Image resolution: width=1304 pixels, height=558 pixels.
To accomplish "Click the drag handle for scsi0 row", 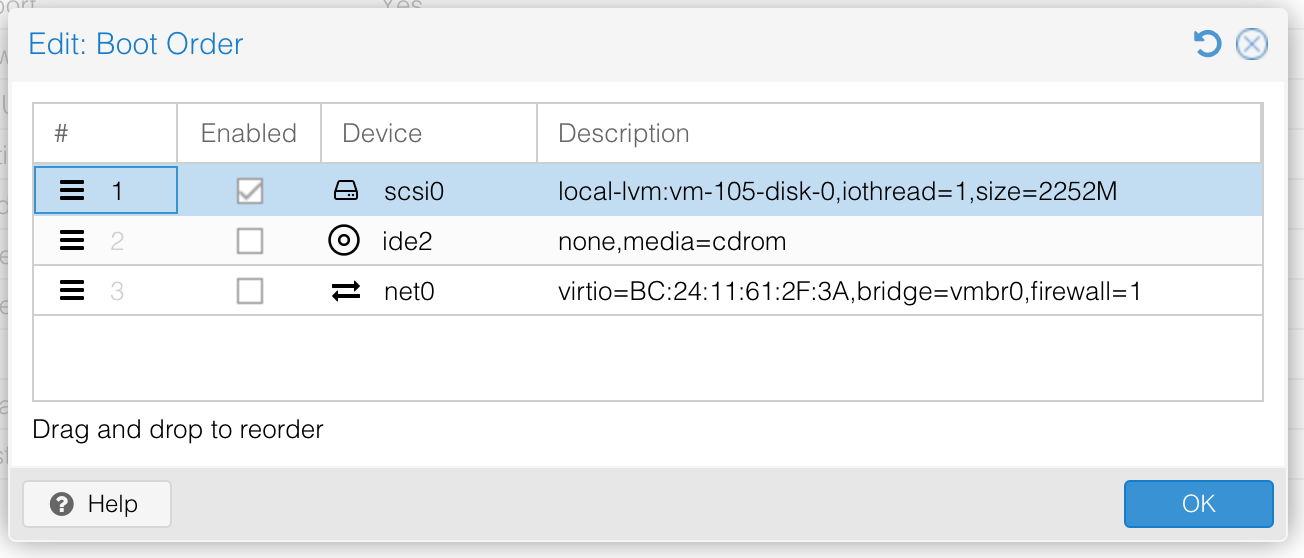I will pos(72,191).
